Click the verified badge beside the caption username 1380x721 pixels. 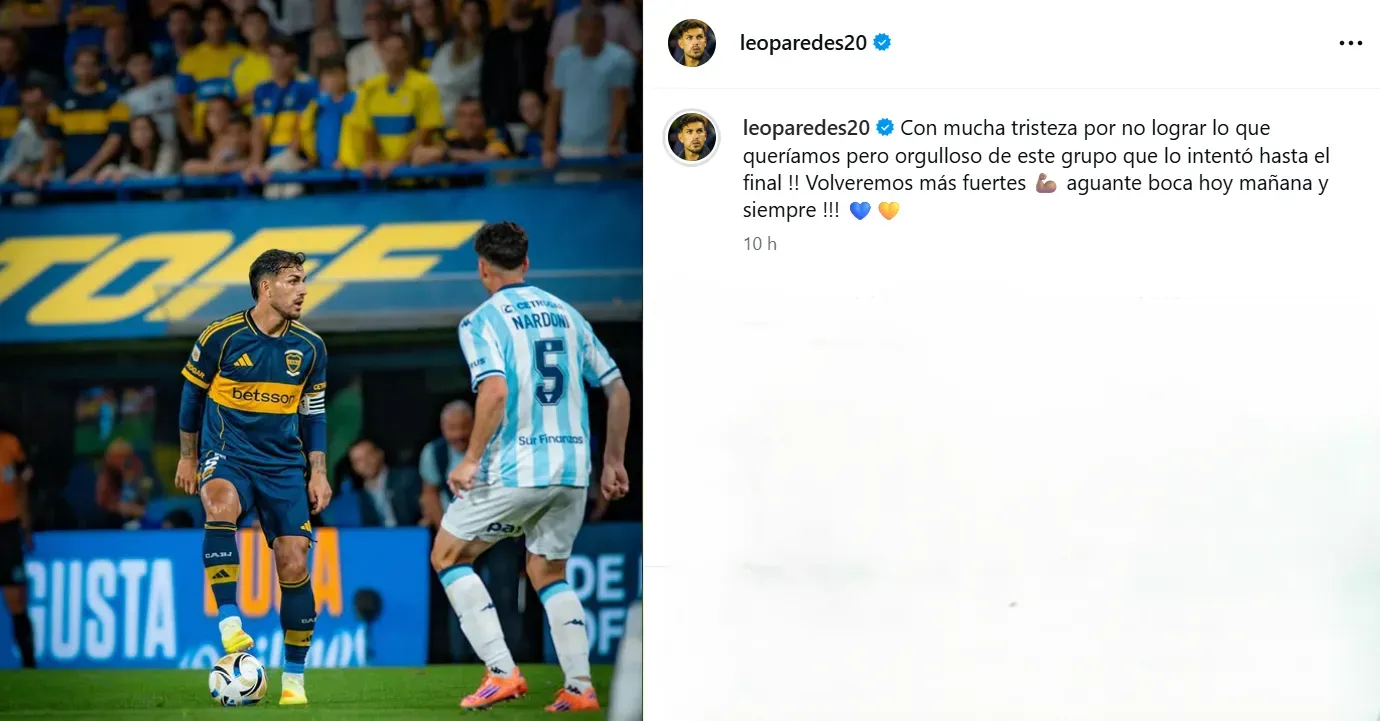pos(885,127)
